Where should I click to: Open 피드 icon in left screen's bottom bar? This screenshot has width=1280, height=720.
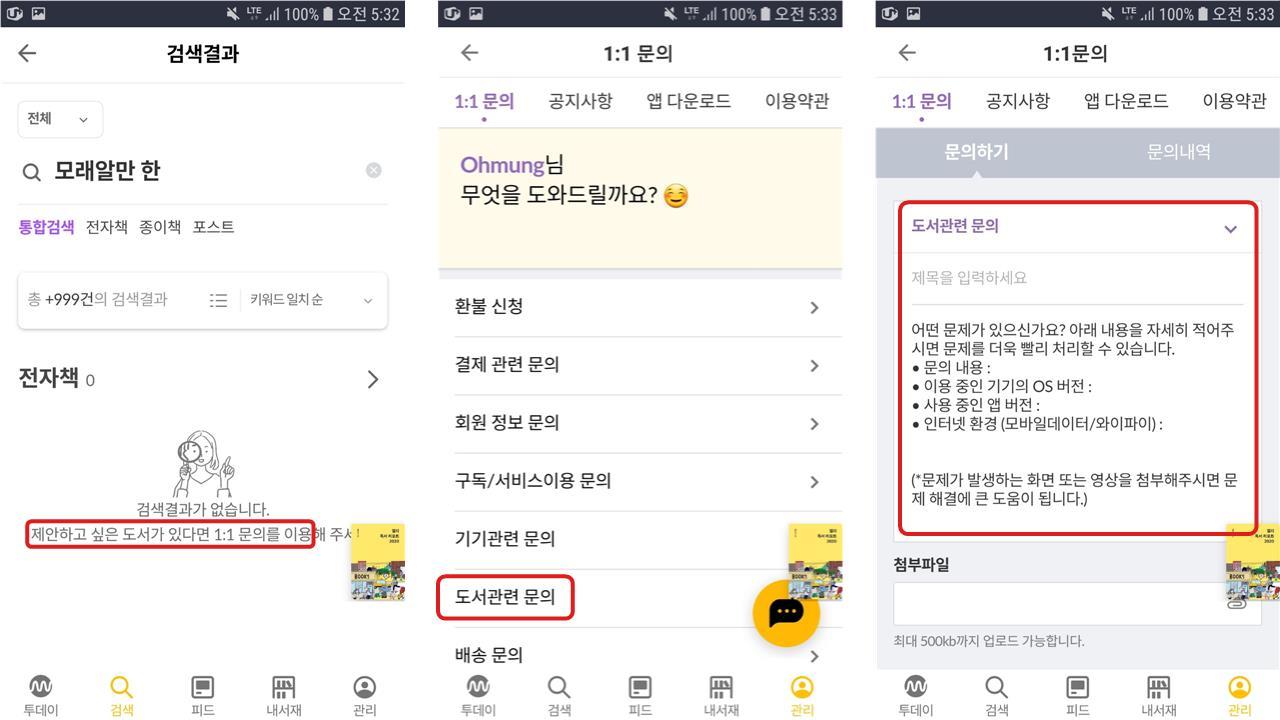coord(203,696)
